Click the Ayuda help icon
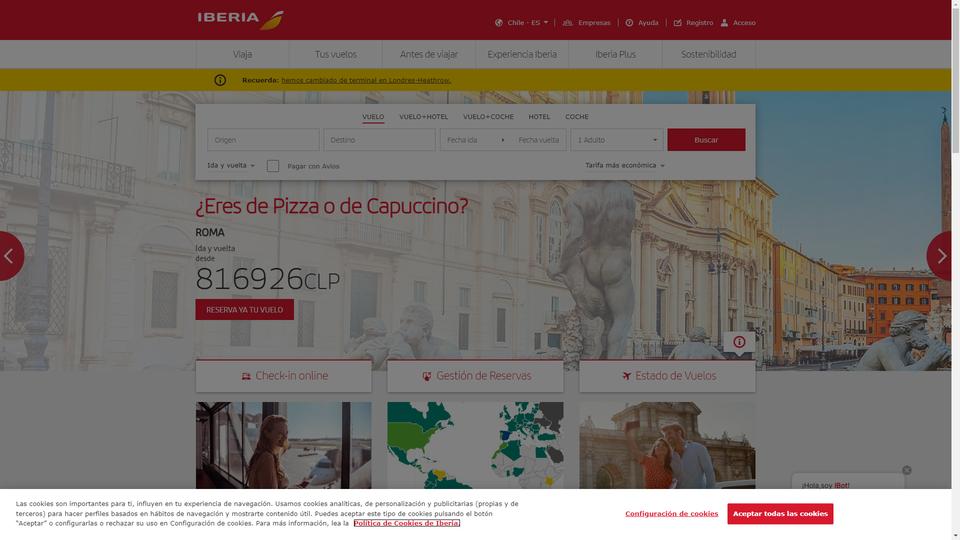The height and width of the screenshot is (540, 960). (629, 23)
